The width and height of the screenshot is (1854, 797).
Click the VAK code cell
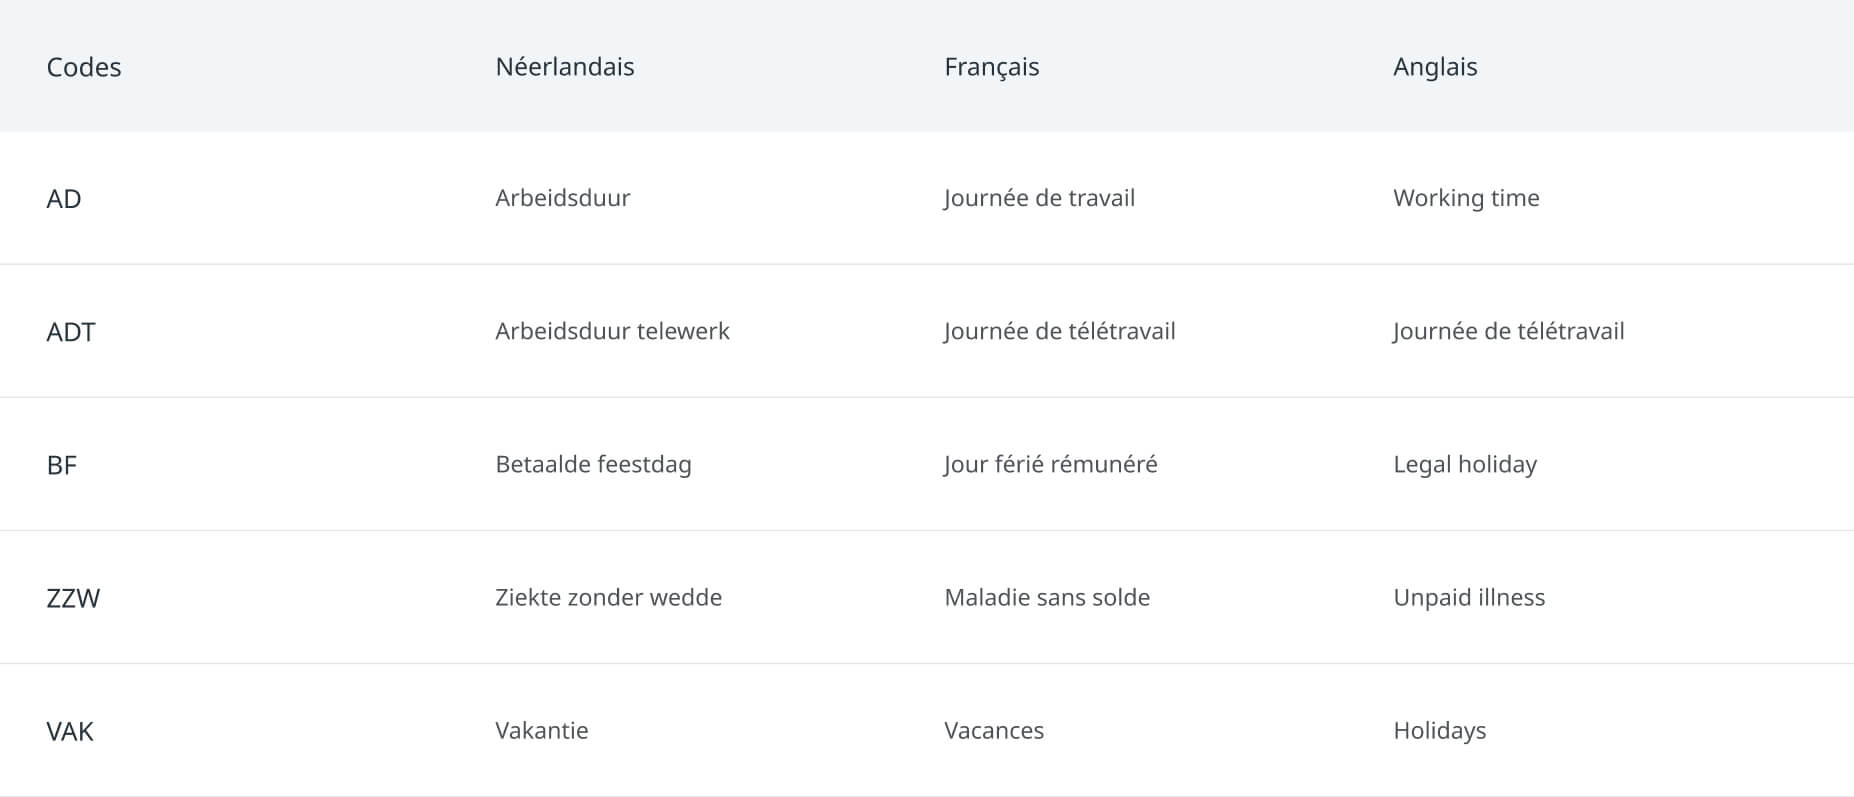pyautogui.click(x=70, y=730)
